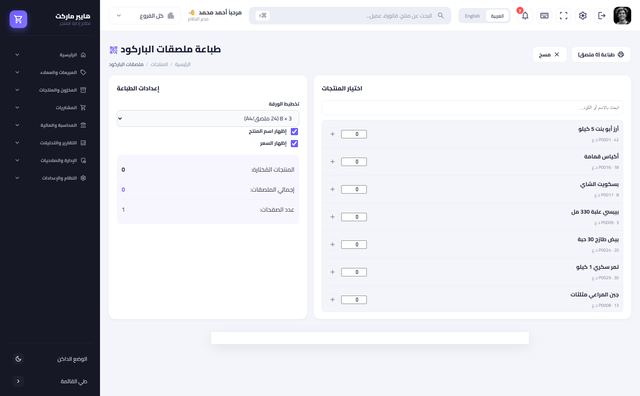640x396 pixels.
Task: Uncheck إظهار السعر checkbox
Action: tap(294, 143)
